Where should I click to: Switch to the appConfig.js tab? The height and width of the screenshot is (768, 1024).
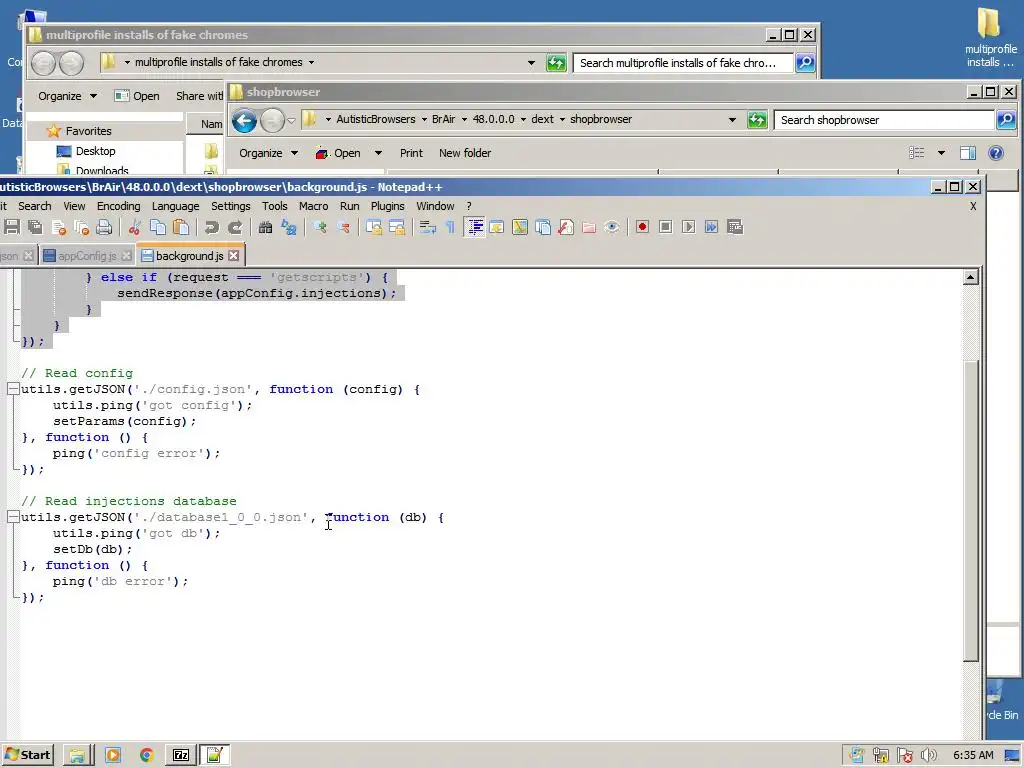tap(86, 256)
